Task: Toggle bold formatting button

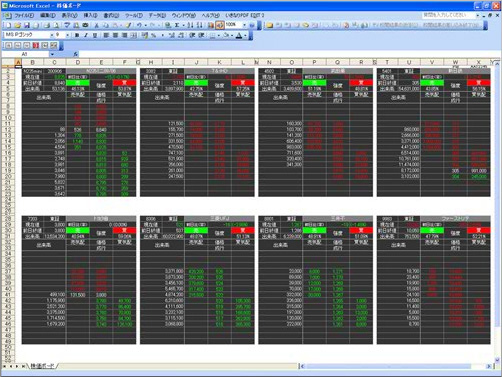Action: click(77, 35)
